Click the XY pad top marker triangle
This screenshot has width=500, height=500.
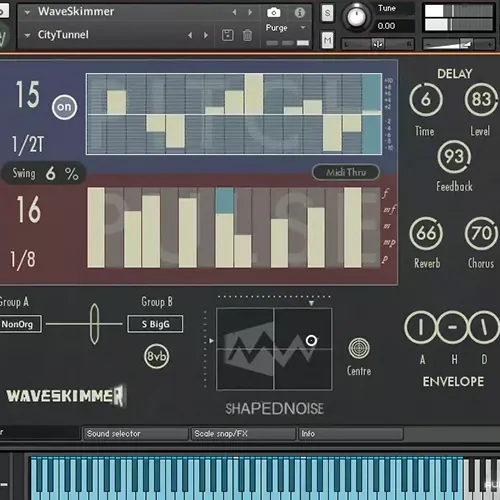coord(311,303)
